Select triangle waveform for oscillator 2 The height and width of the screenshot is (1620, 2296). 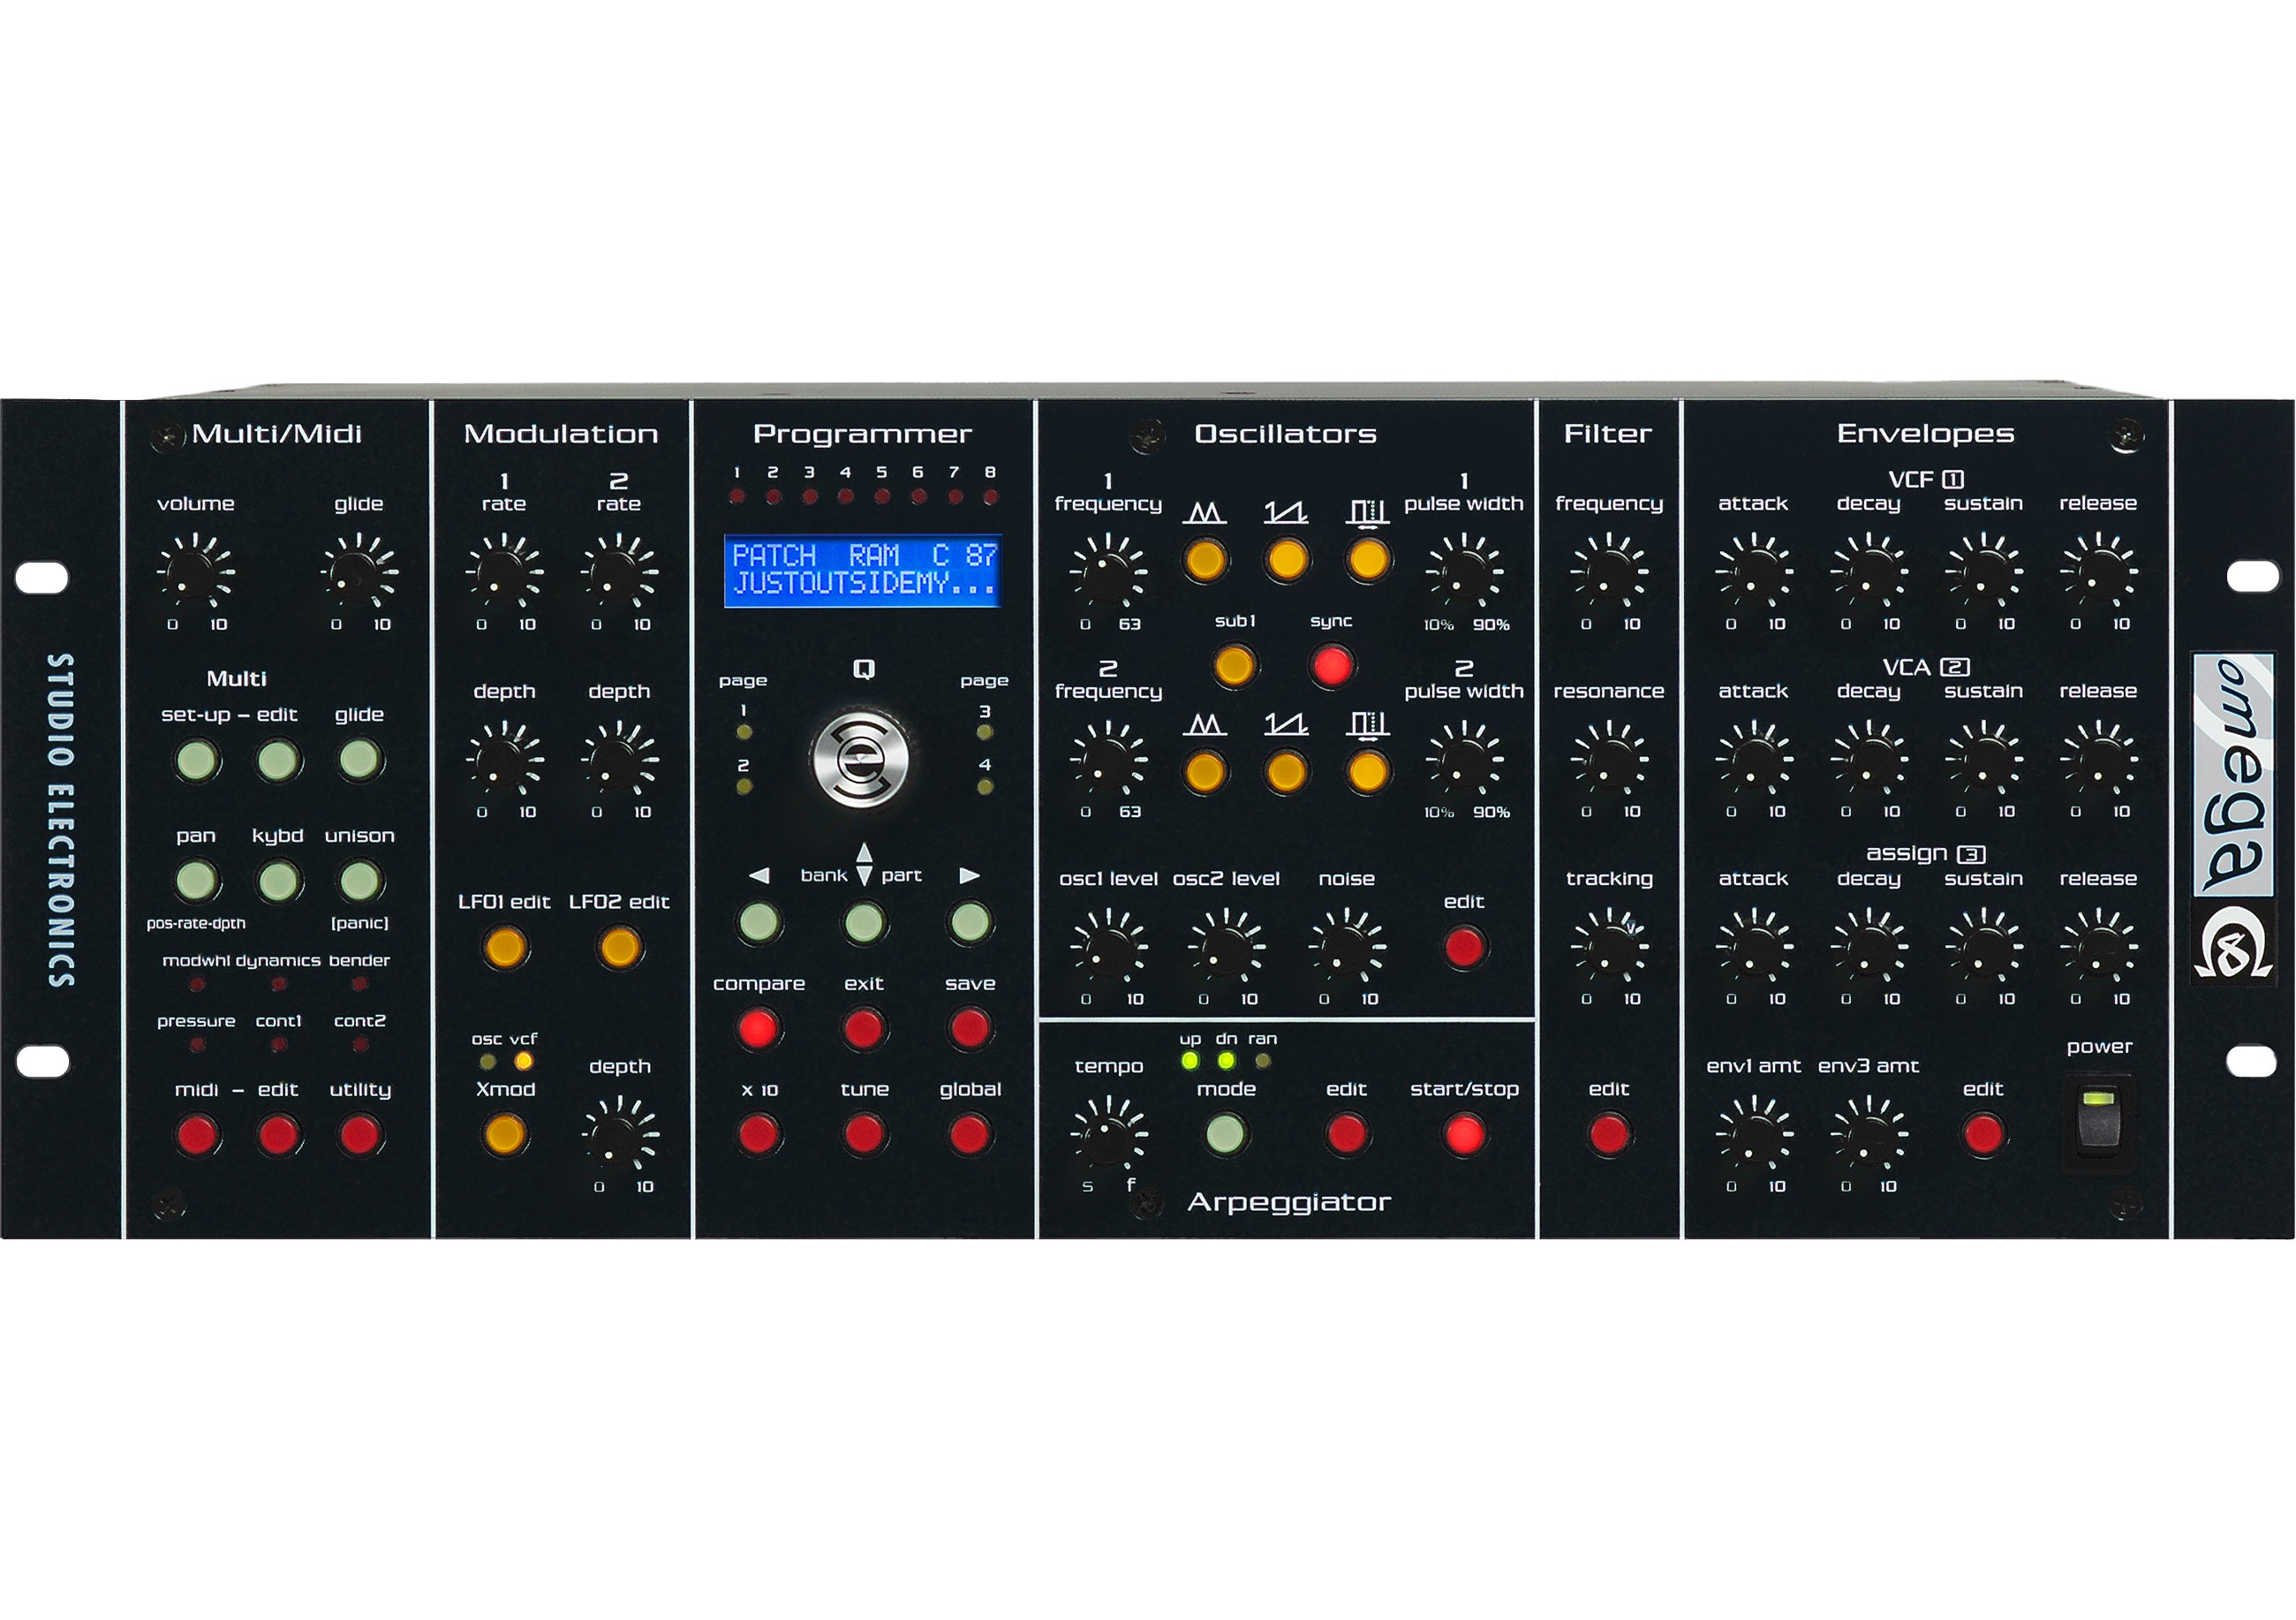[1205, 772]
